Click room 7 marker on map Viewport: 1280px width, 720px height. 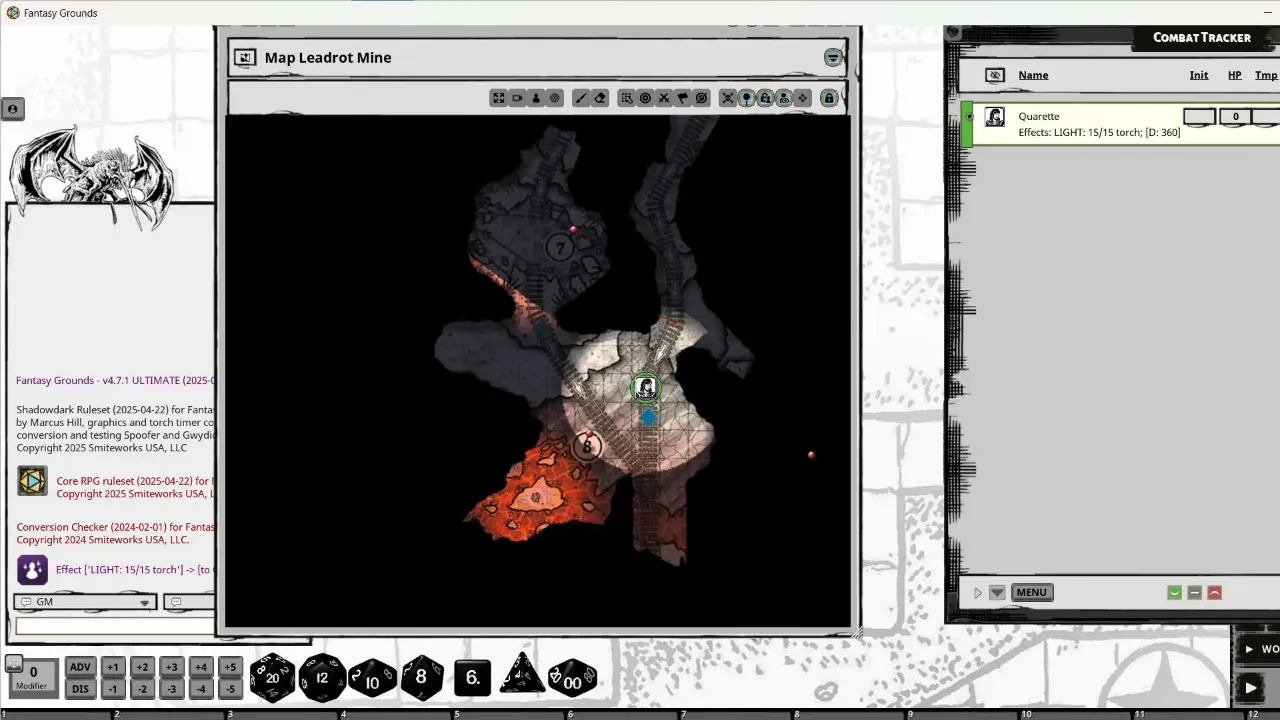coord(560,246)
